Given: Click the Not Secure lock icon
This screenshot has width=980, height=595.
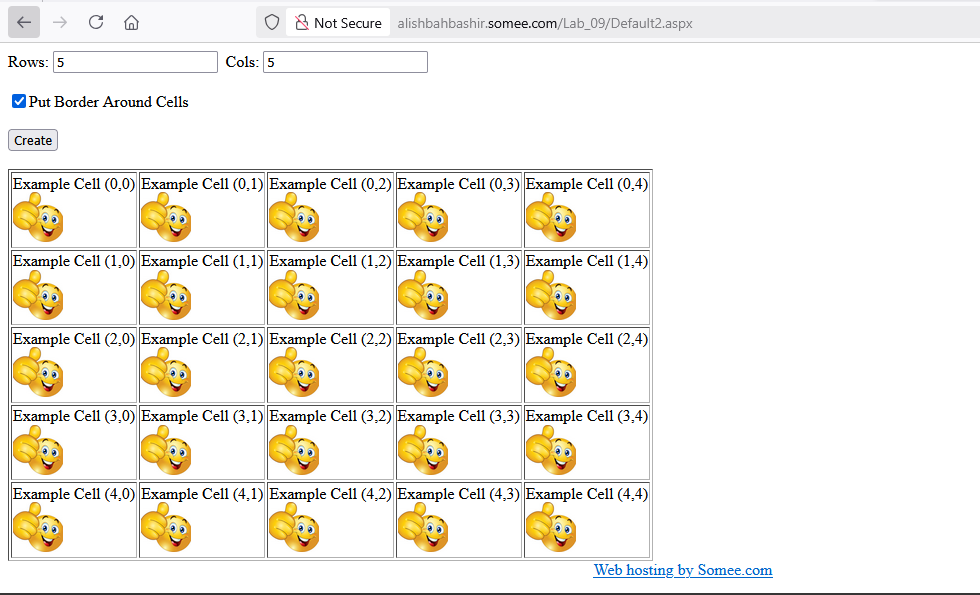Looking at the screenshot, I should point(302,23).
